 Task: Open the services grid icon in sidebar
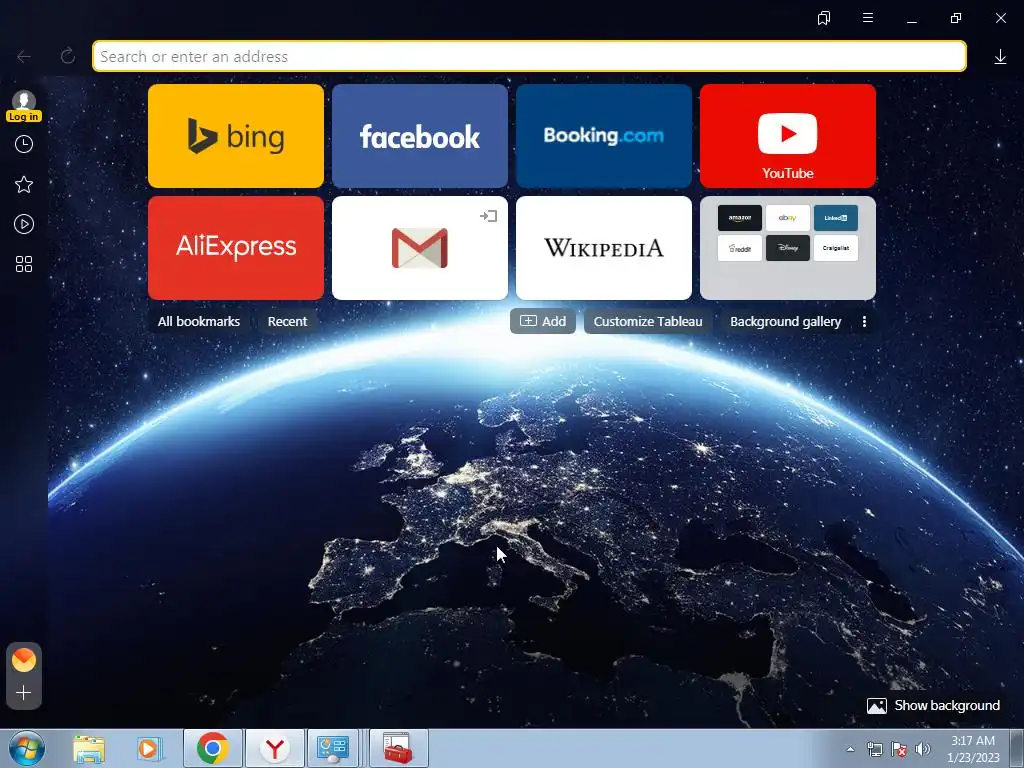point(24,264)
